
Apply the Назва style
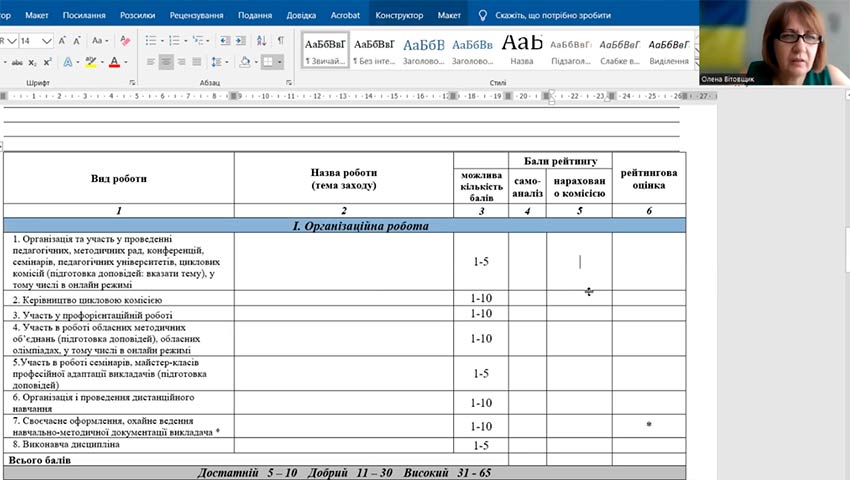point(521,49)
